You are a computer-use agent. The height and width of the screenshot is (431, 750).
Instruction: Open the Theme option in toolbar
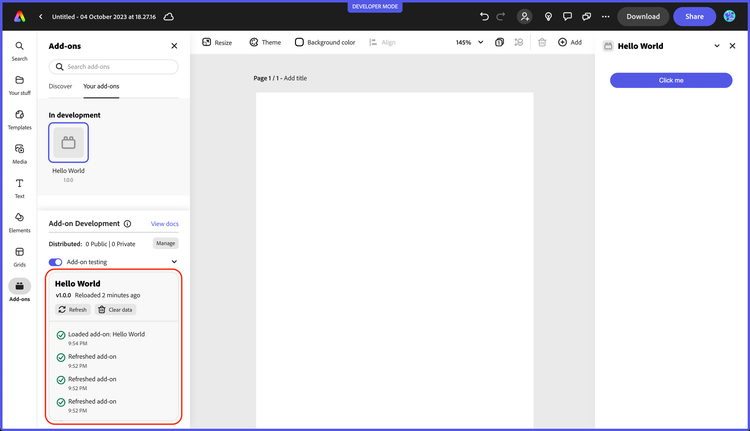click(x=265, y=43)
